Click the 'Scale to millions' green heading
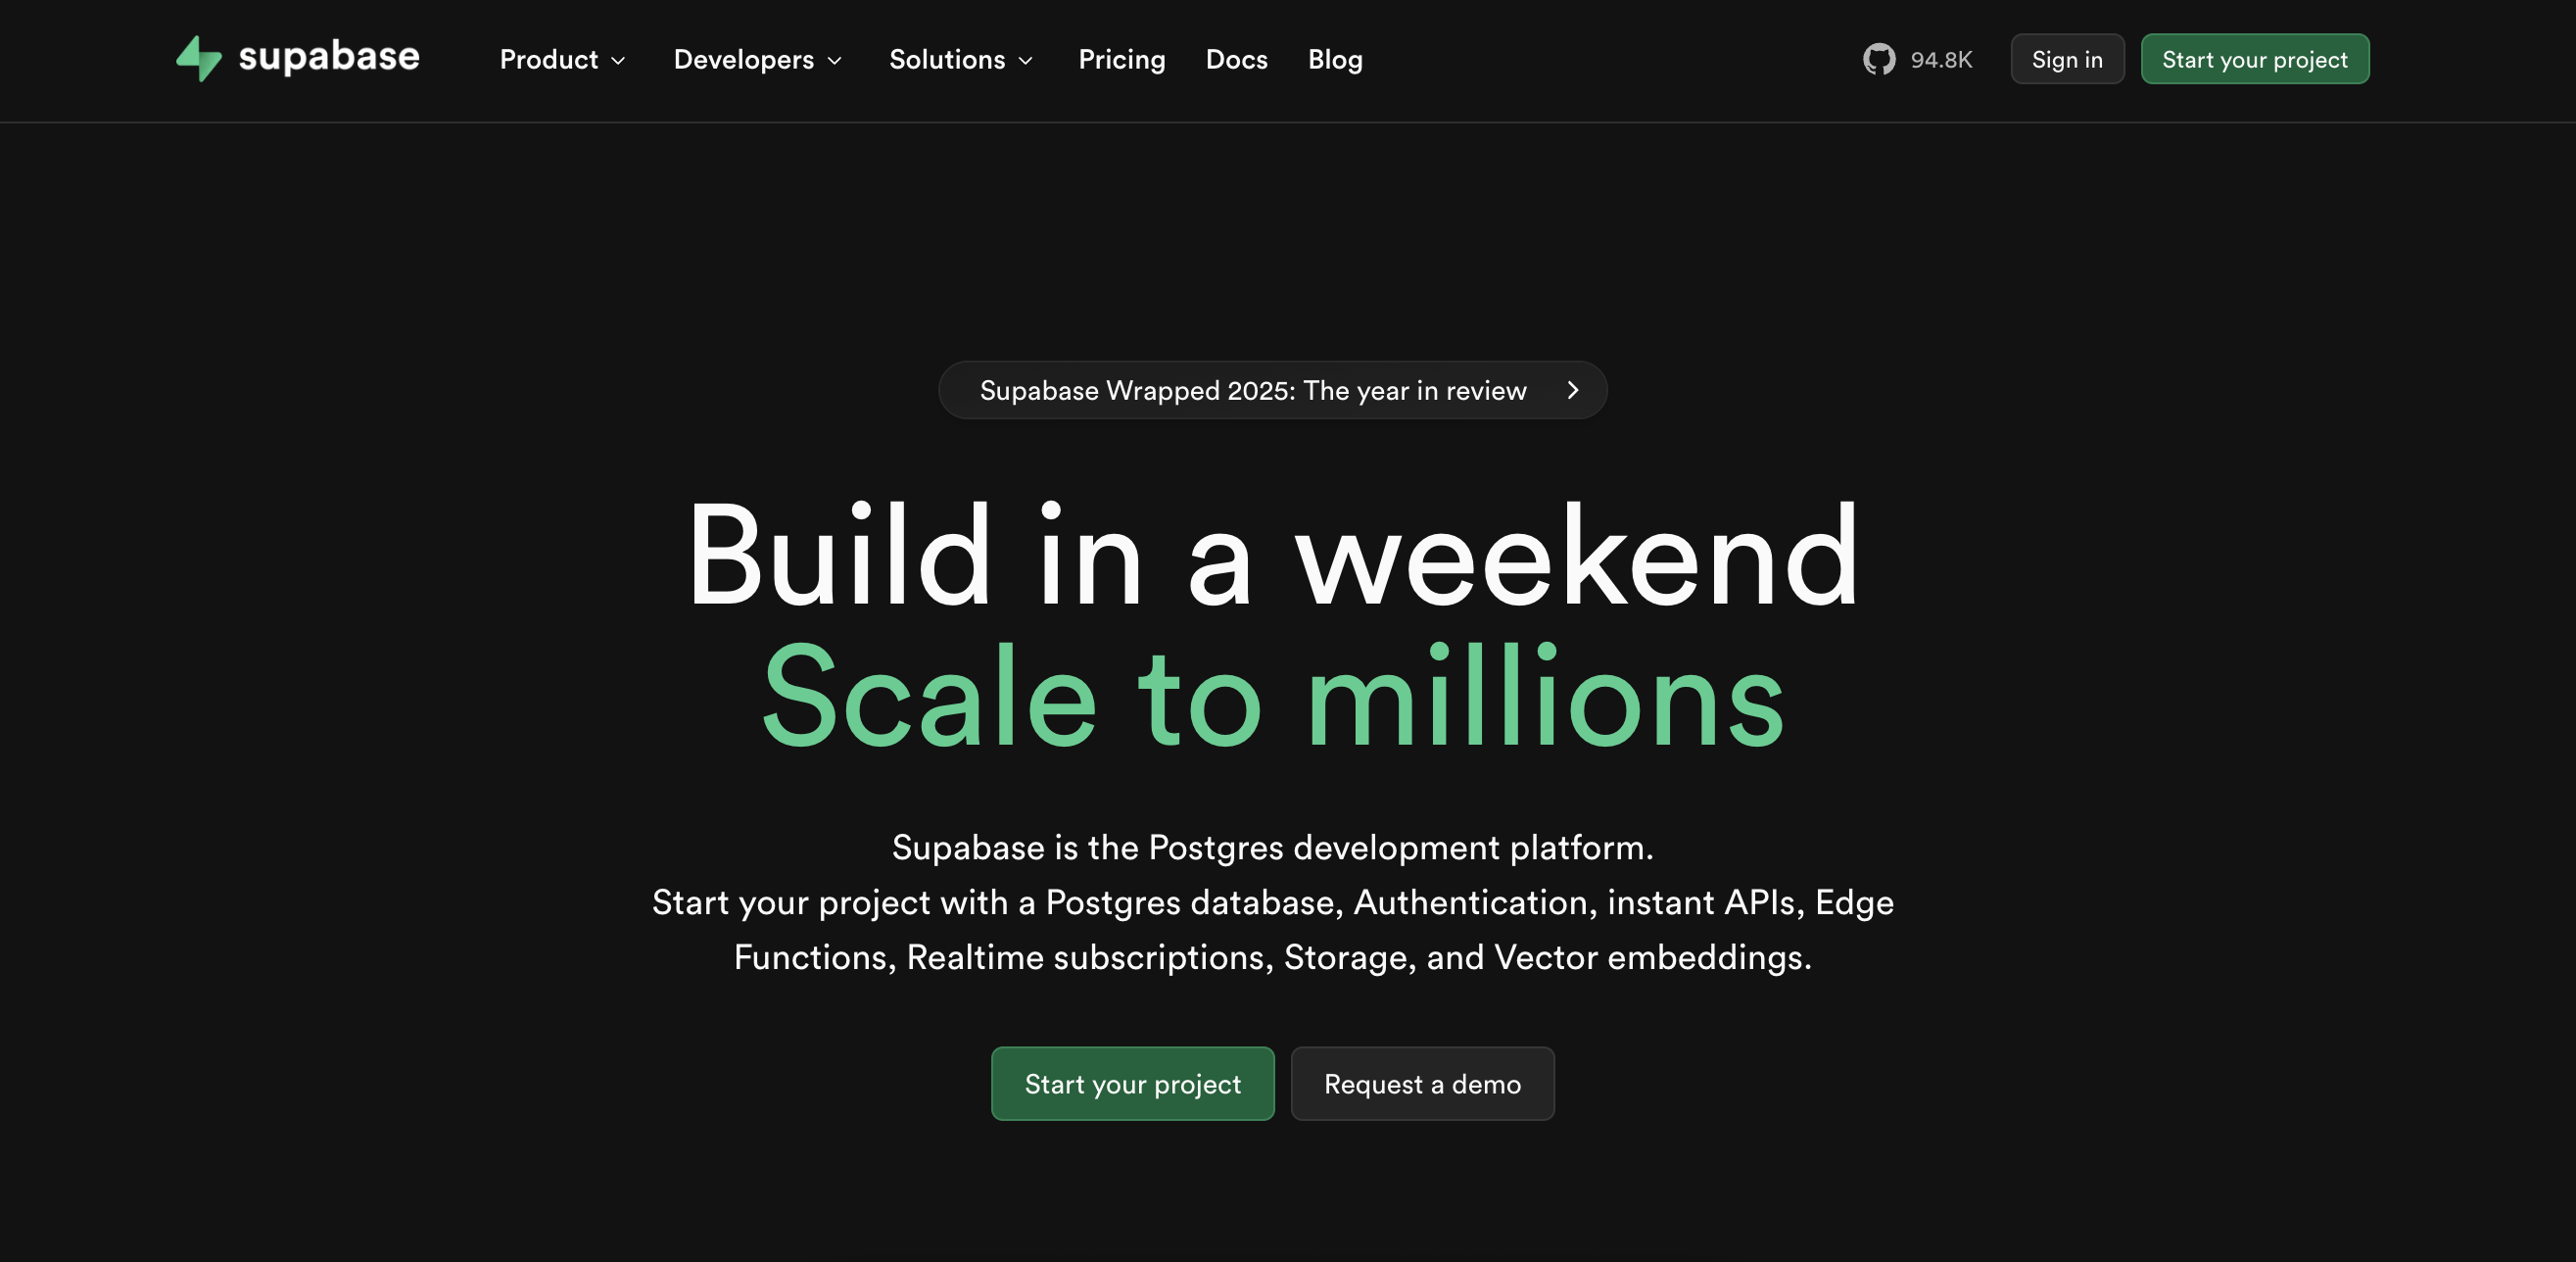This screenshot has height=1262, width=2576. [x=1272, y=697]
